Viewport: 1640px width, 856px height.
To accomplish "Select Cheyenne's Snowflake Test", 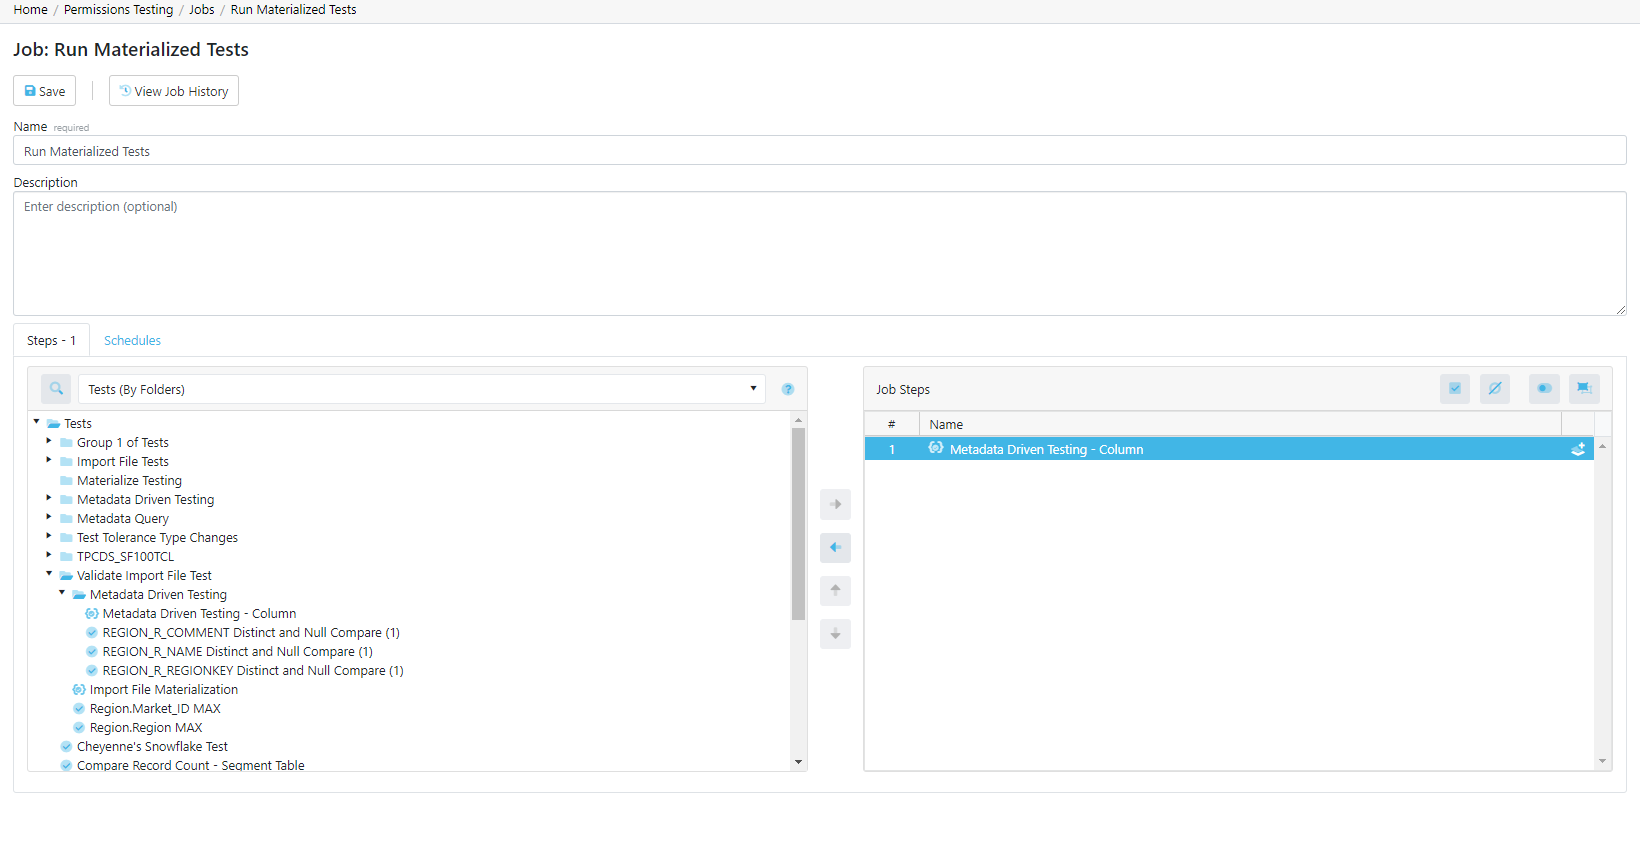I will click(152, 747).
